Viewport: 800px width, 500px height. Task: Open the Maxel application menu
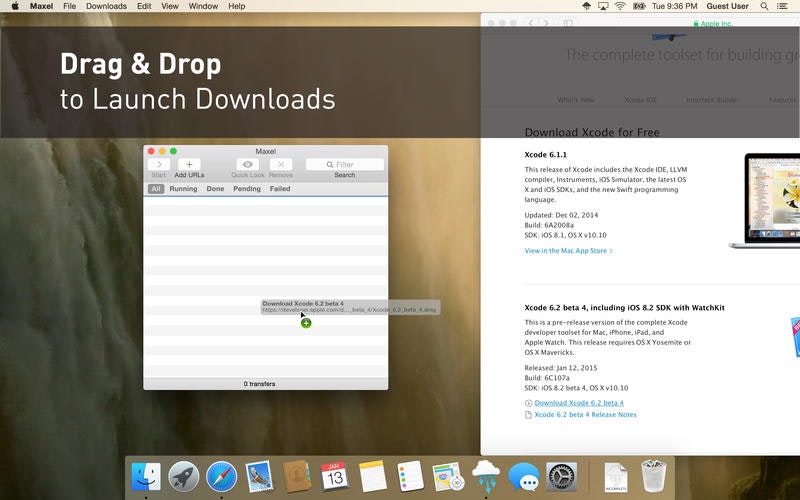pos(41,6)
